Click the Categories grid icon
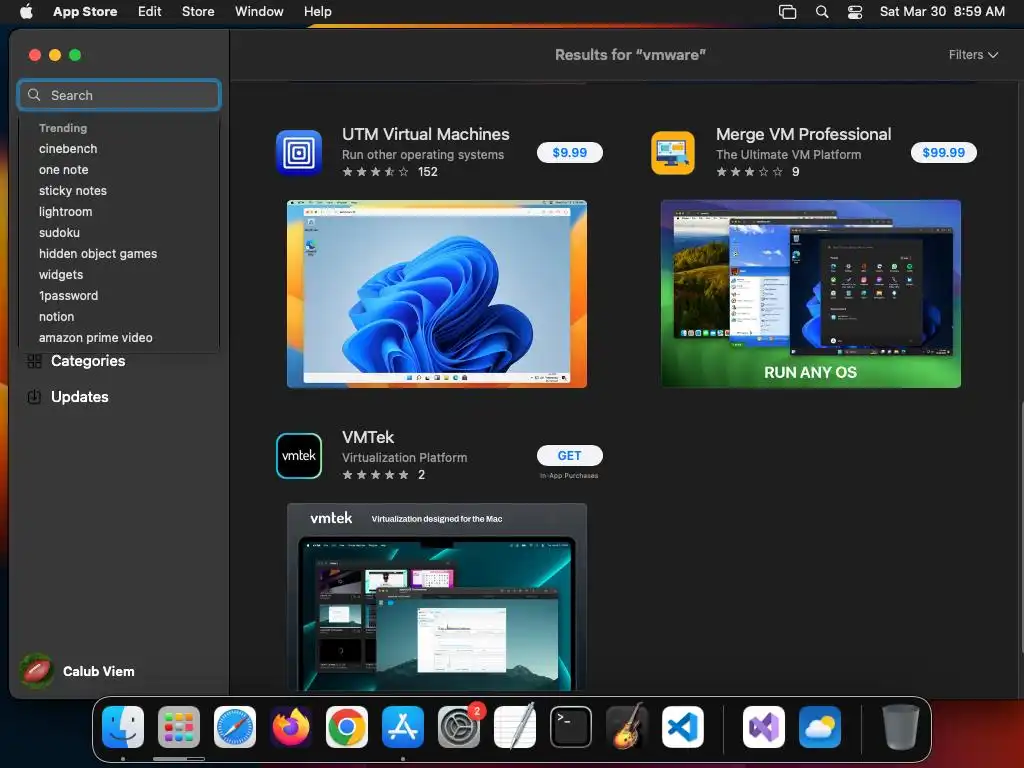 point(35,361)
